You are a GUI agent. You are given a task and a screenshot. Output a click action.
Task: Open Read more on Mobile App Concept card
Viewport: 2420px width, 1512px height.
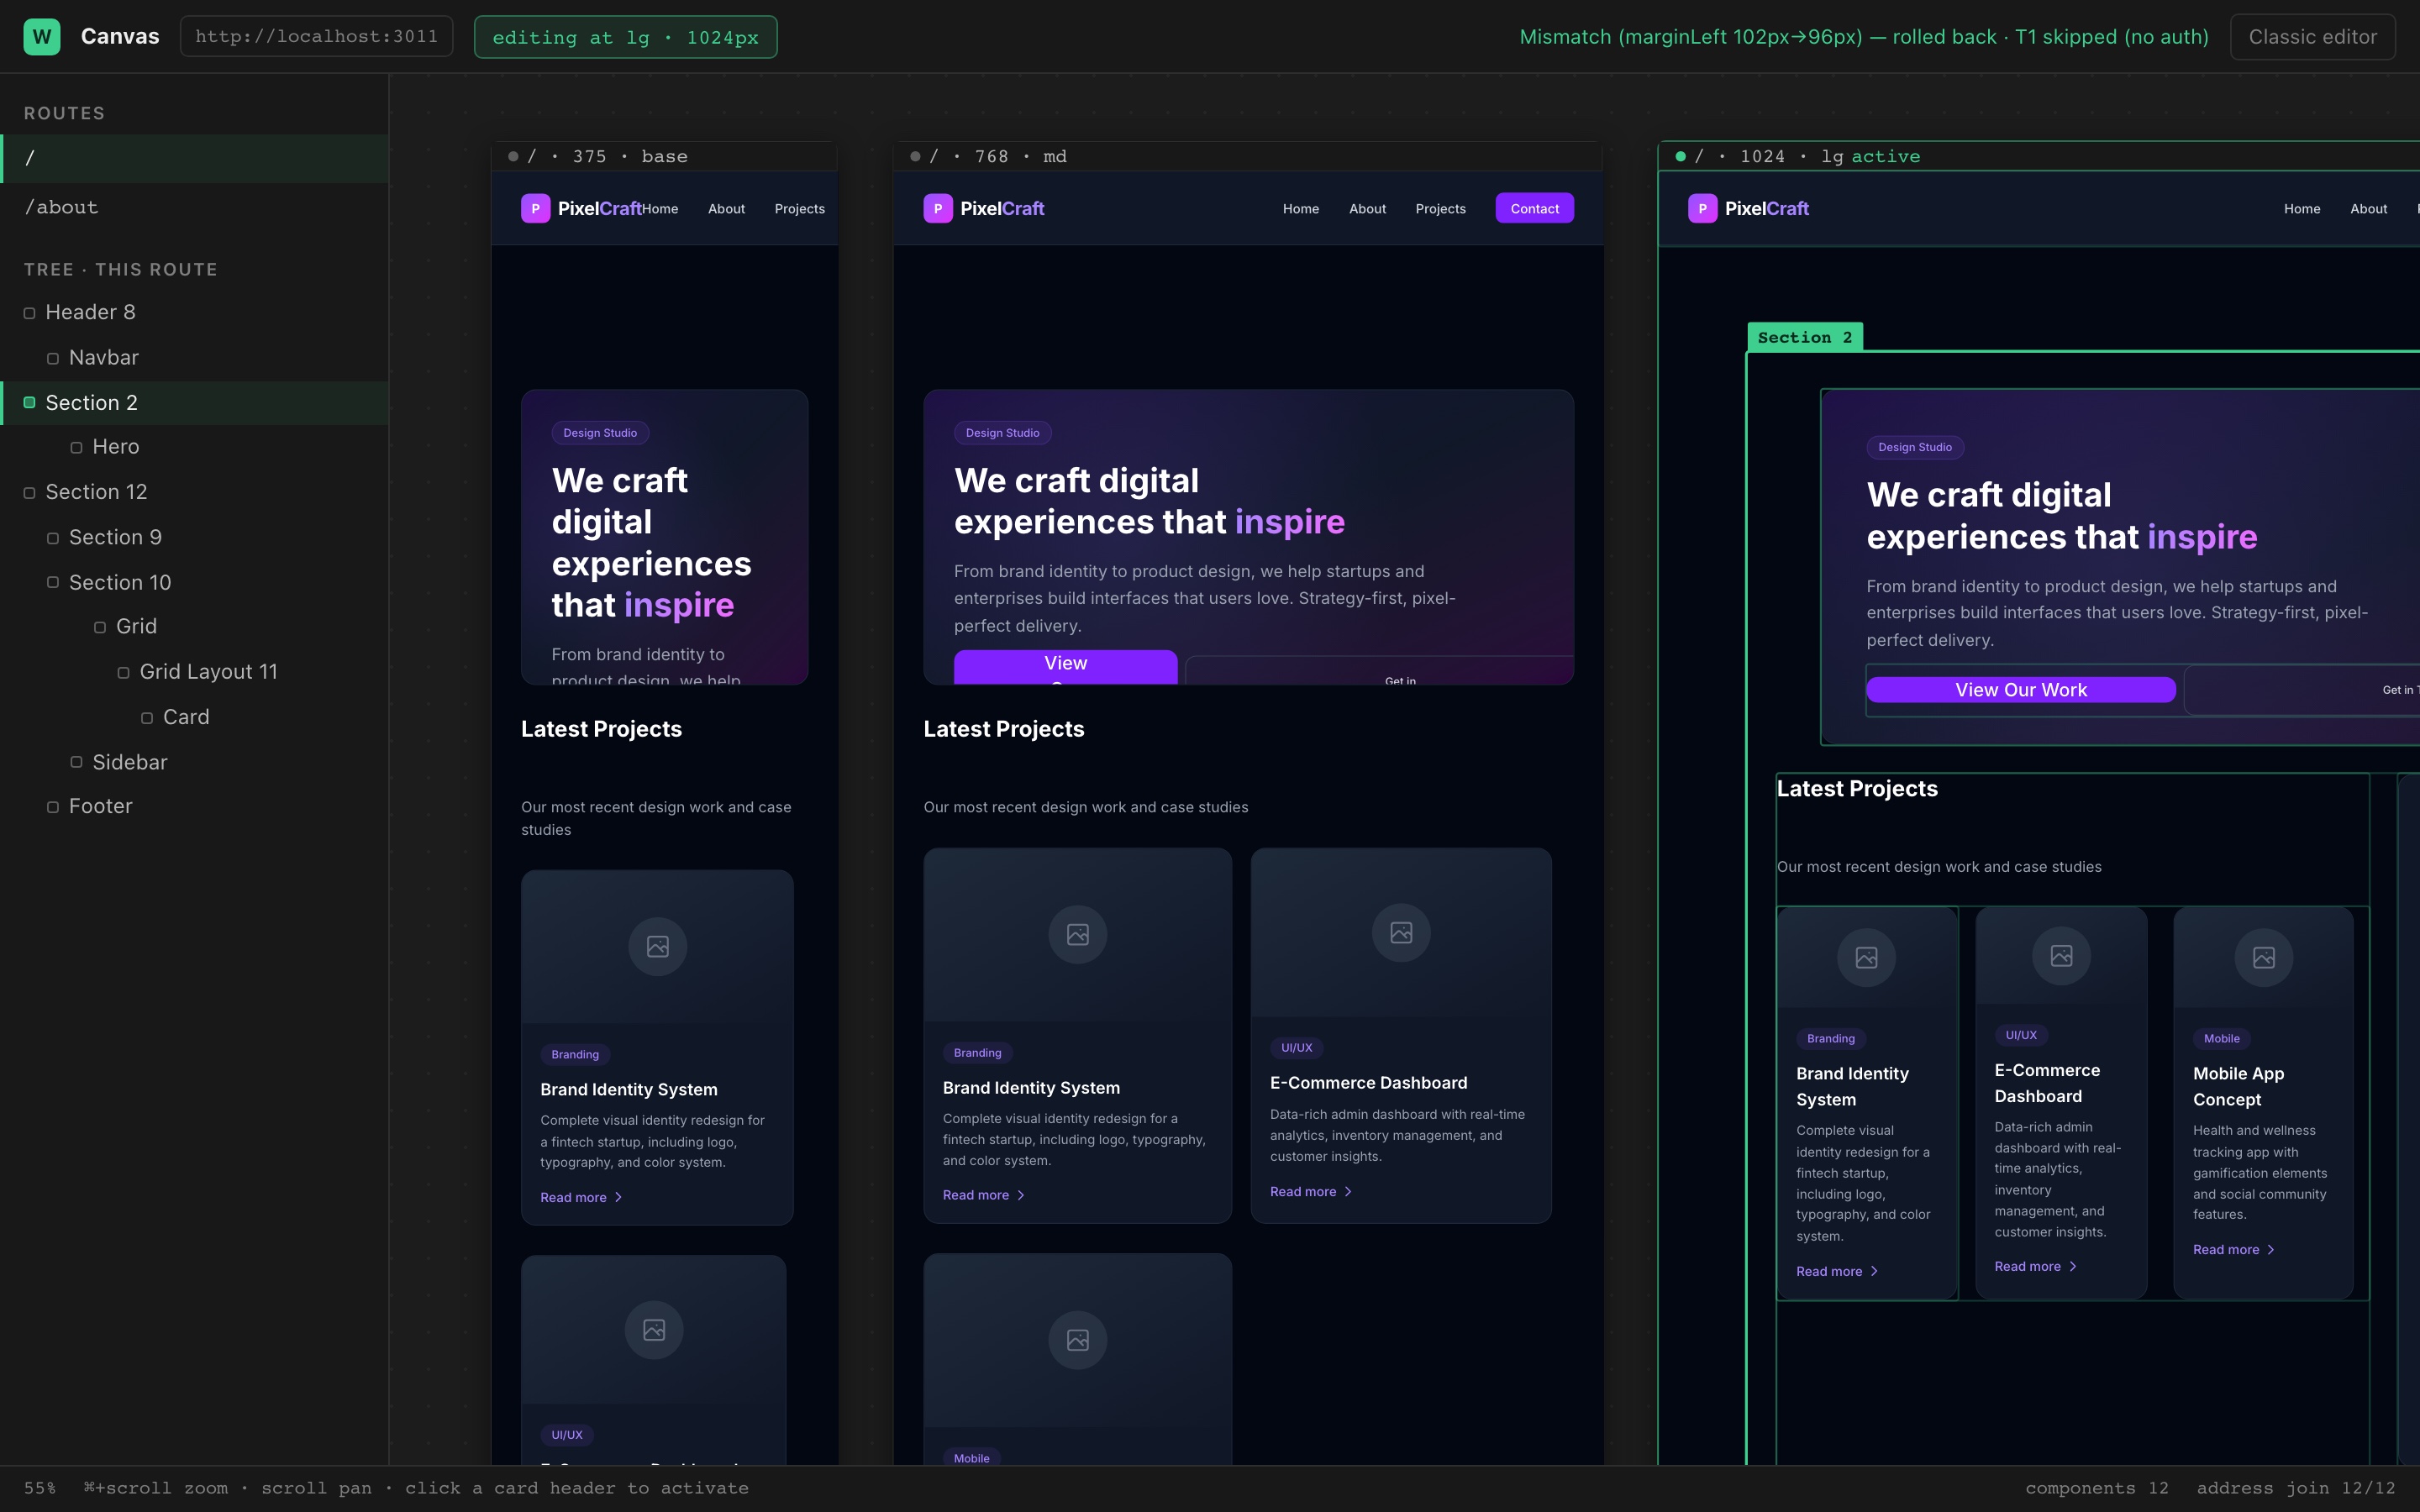click(x=2234, y=1250)
